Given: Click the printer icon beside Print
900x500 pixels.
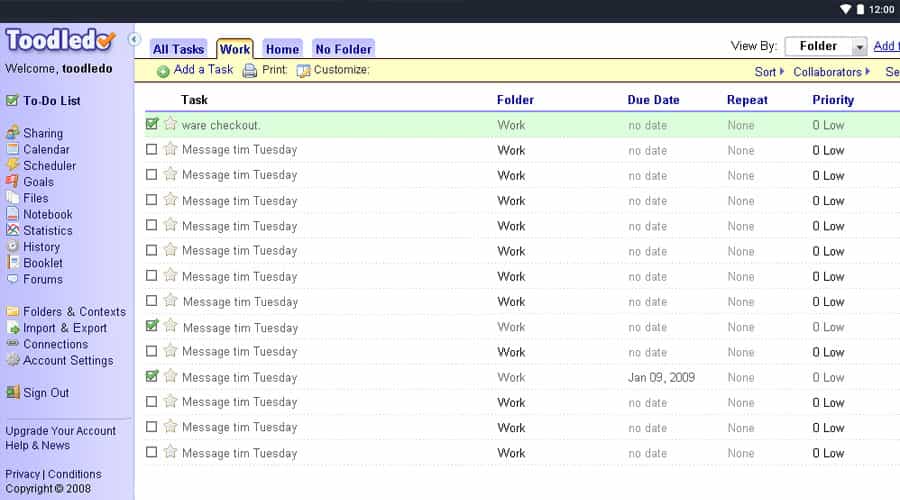Looking at the screenshot, I should tap(250, 71).
